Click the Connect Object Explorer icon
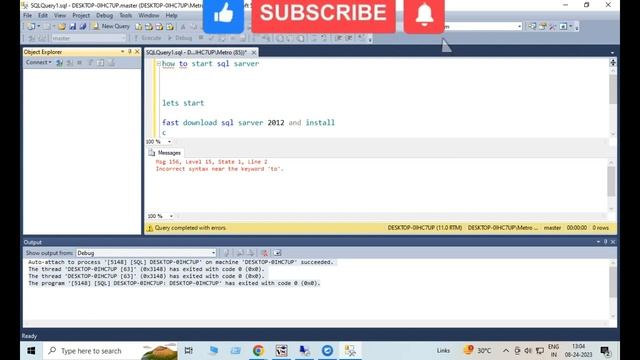The image size is (640, 360). click(x=60, y=62)
